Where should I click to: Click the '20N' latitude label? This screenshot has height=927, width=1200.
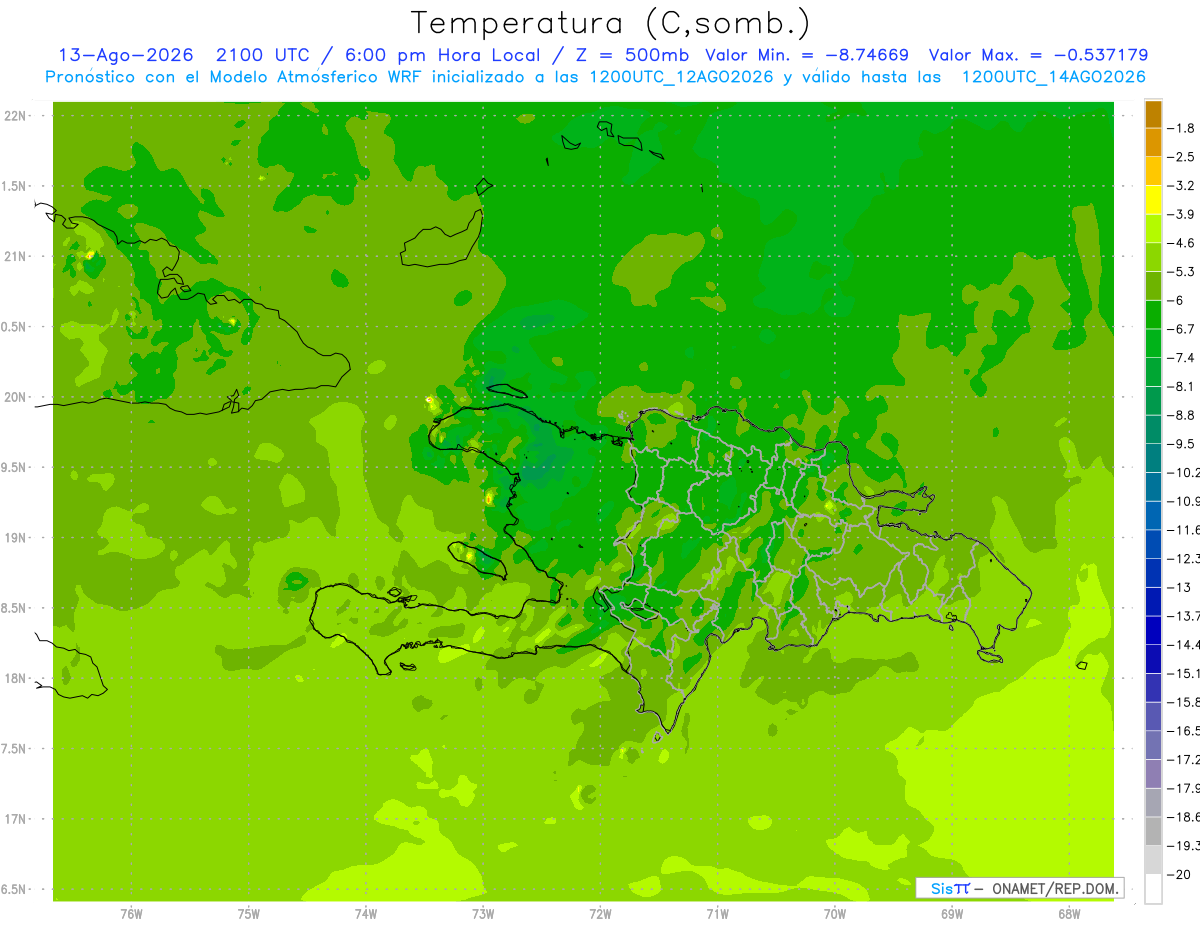pos(17,397)
